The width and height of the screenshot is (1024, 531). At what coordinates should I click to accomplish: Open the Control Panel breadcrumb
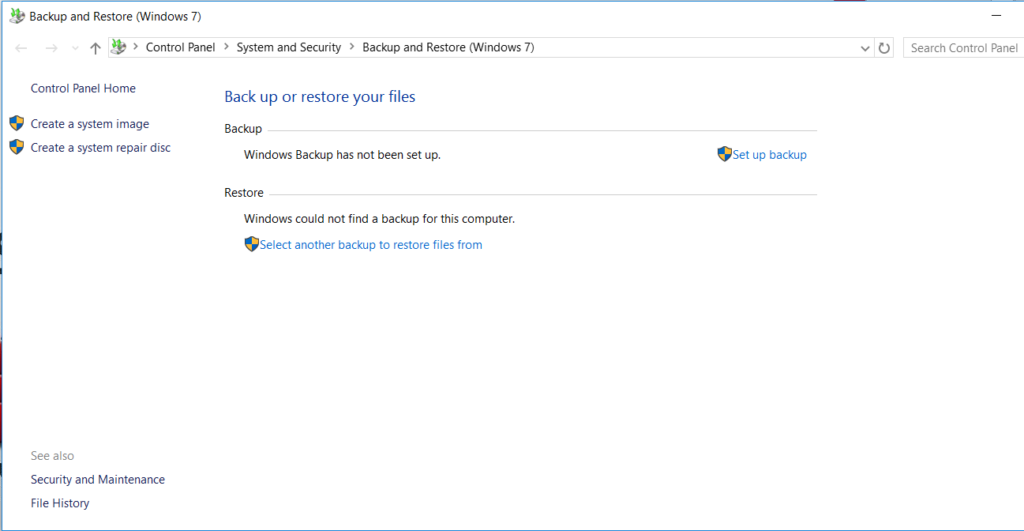pos(180,47)
